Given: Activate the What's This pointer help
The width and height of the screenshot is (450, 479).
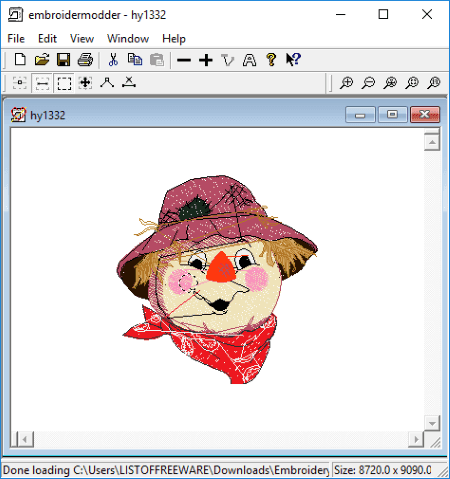Looking at the screenshot, I should (293, 60).
